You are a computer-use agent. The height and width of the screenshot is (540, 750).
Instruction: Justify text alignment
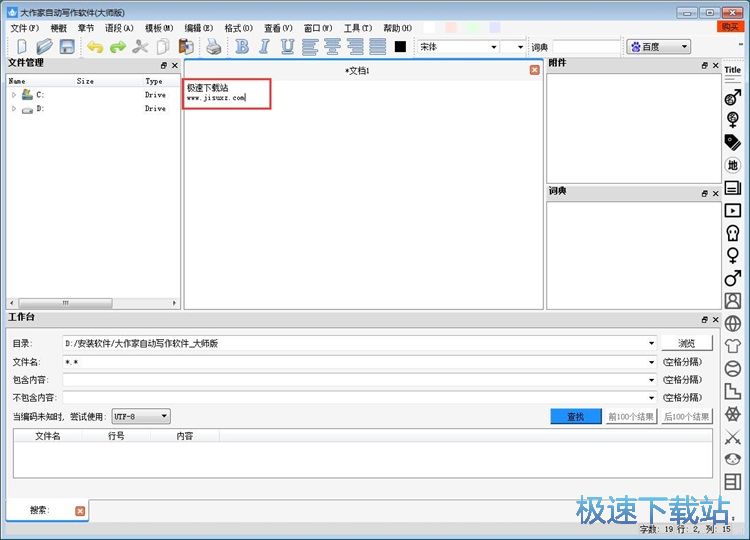pyautogui.click(x=377, y=46)
